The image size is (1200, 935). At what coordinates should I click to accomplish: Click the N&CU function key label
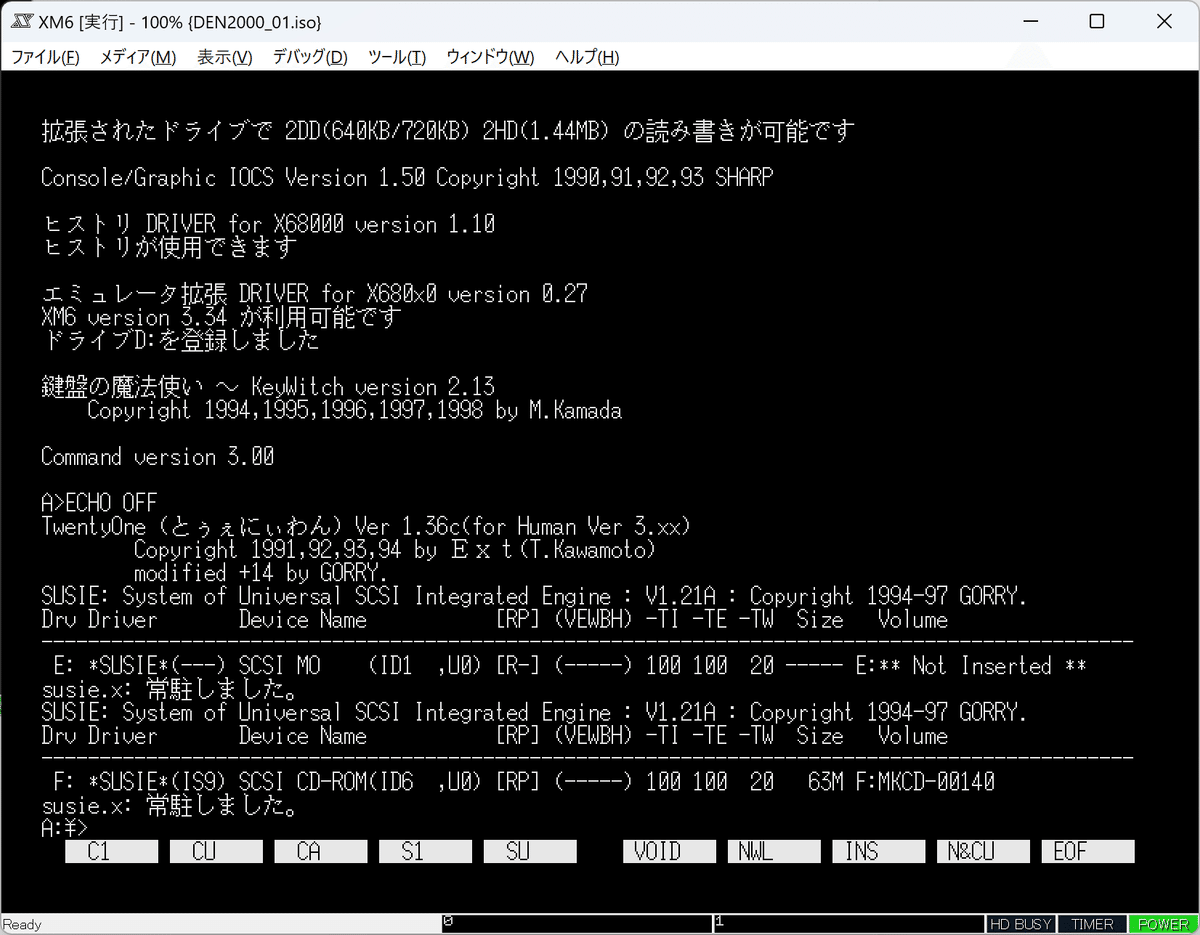click(x=983, y=851)
